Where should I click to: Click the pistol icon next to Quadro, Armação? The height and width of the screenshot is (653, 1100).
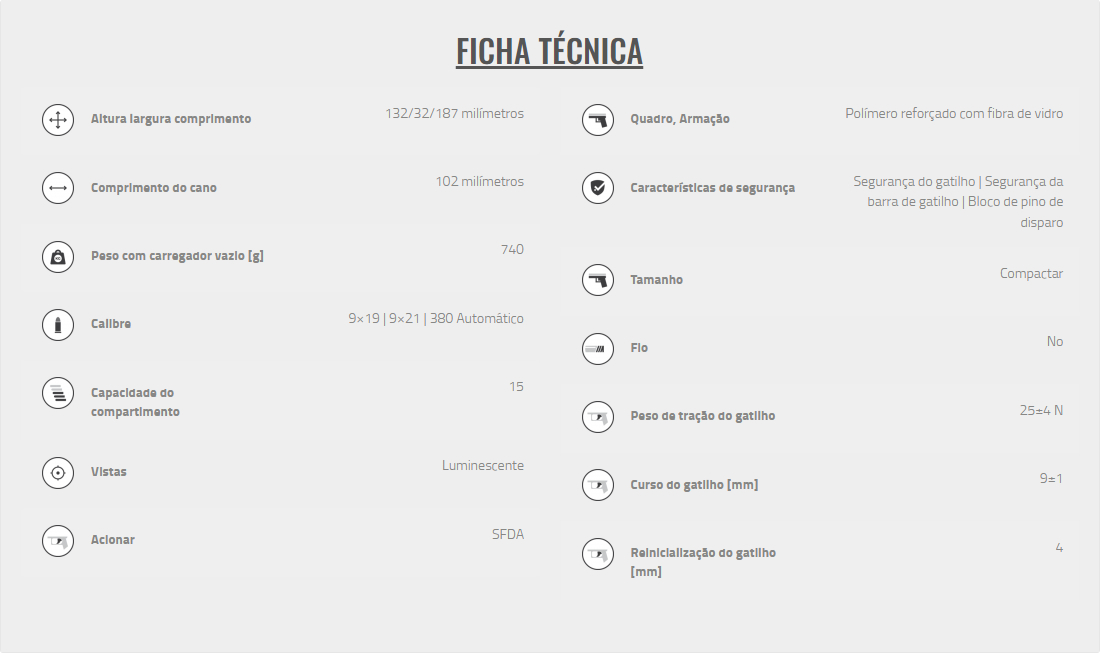pos(598,120)
